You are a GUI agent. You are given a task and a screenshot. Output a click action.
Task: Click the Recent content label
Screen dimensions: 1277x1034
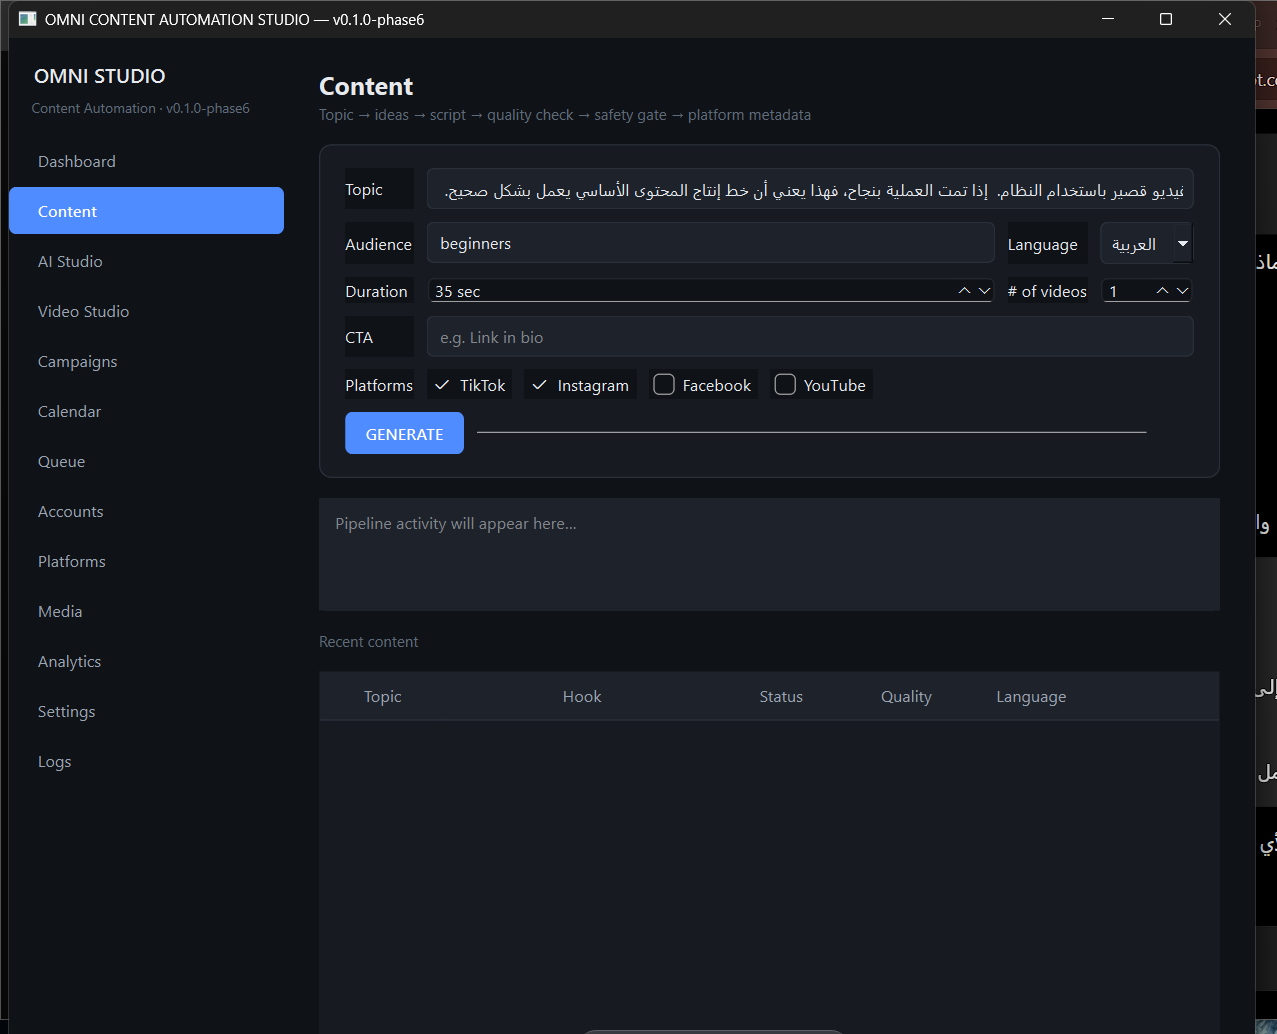[x=368, y=642]
